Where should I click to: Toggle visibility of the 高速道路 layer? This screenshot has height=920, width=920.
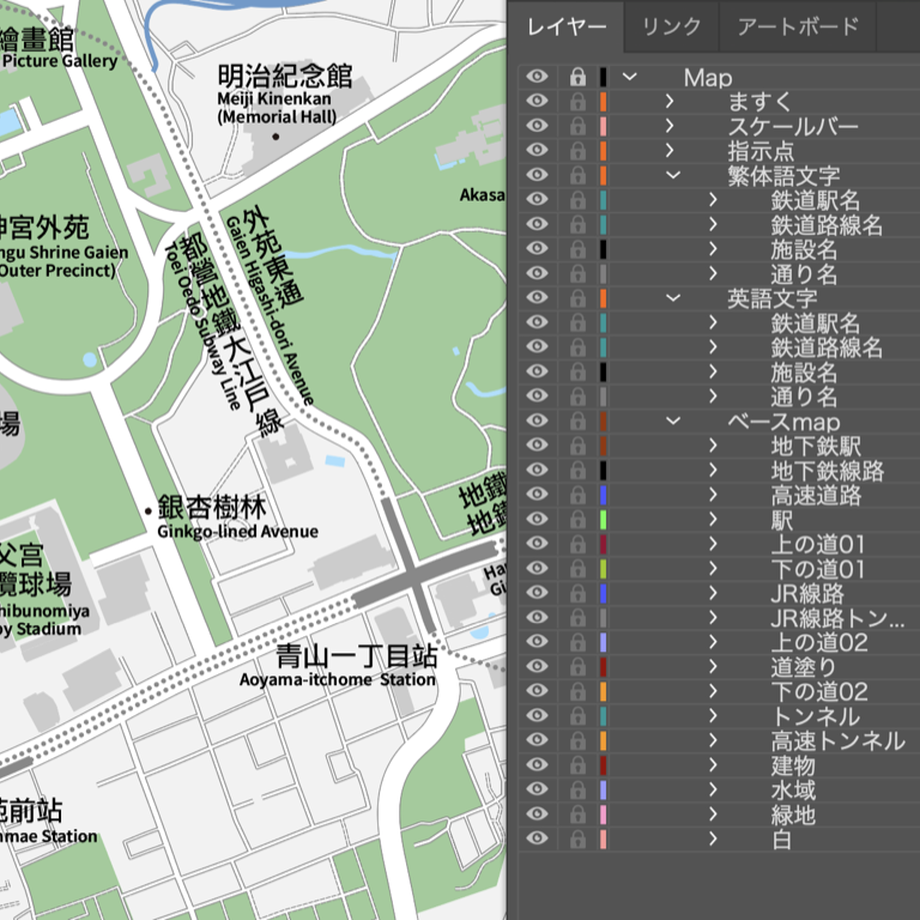click(x=537, y=495)
